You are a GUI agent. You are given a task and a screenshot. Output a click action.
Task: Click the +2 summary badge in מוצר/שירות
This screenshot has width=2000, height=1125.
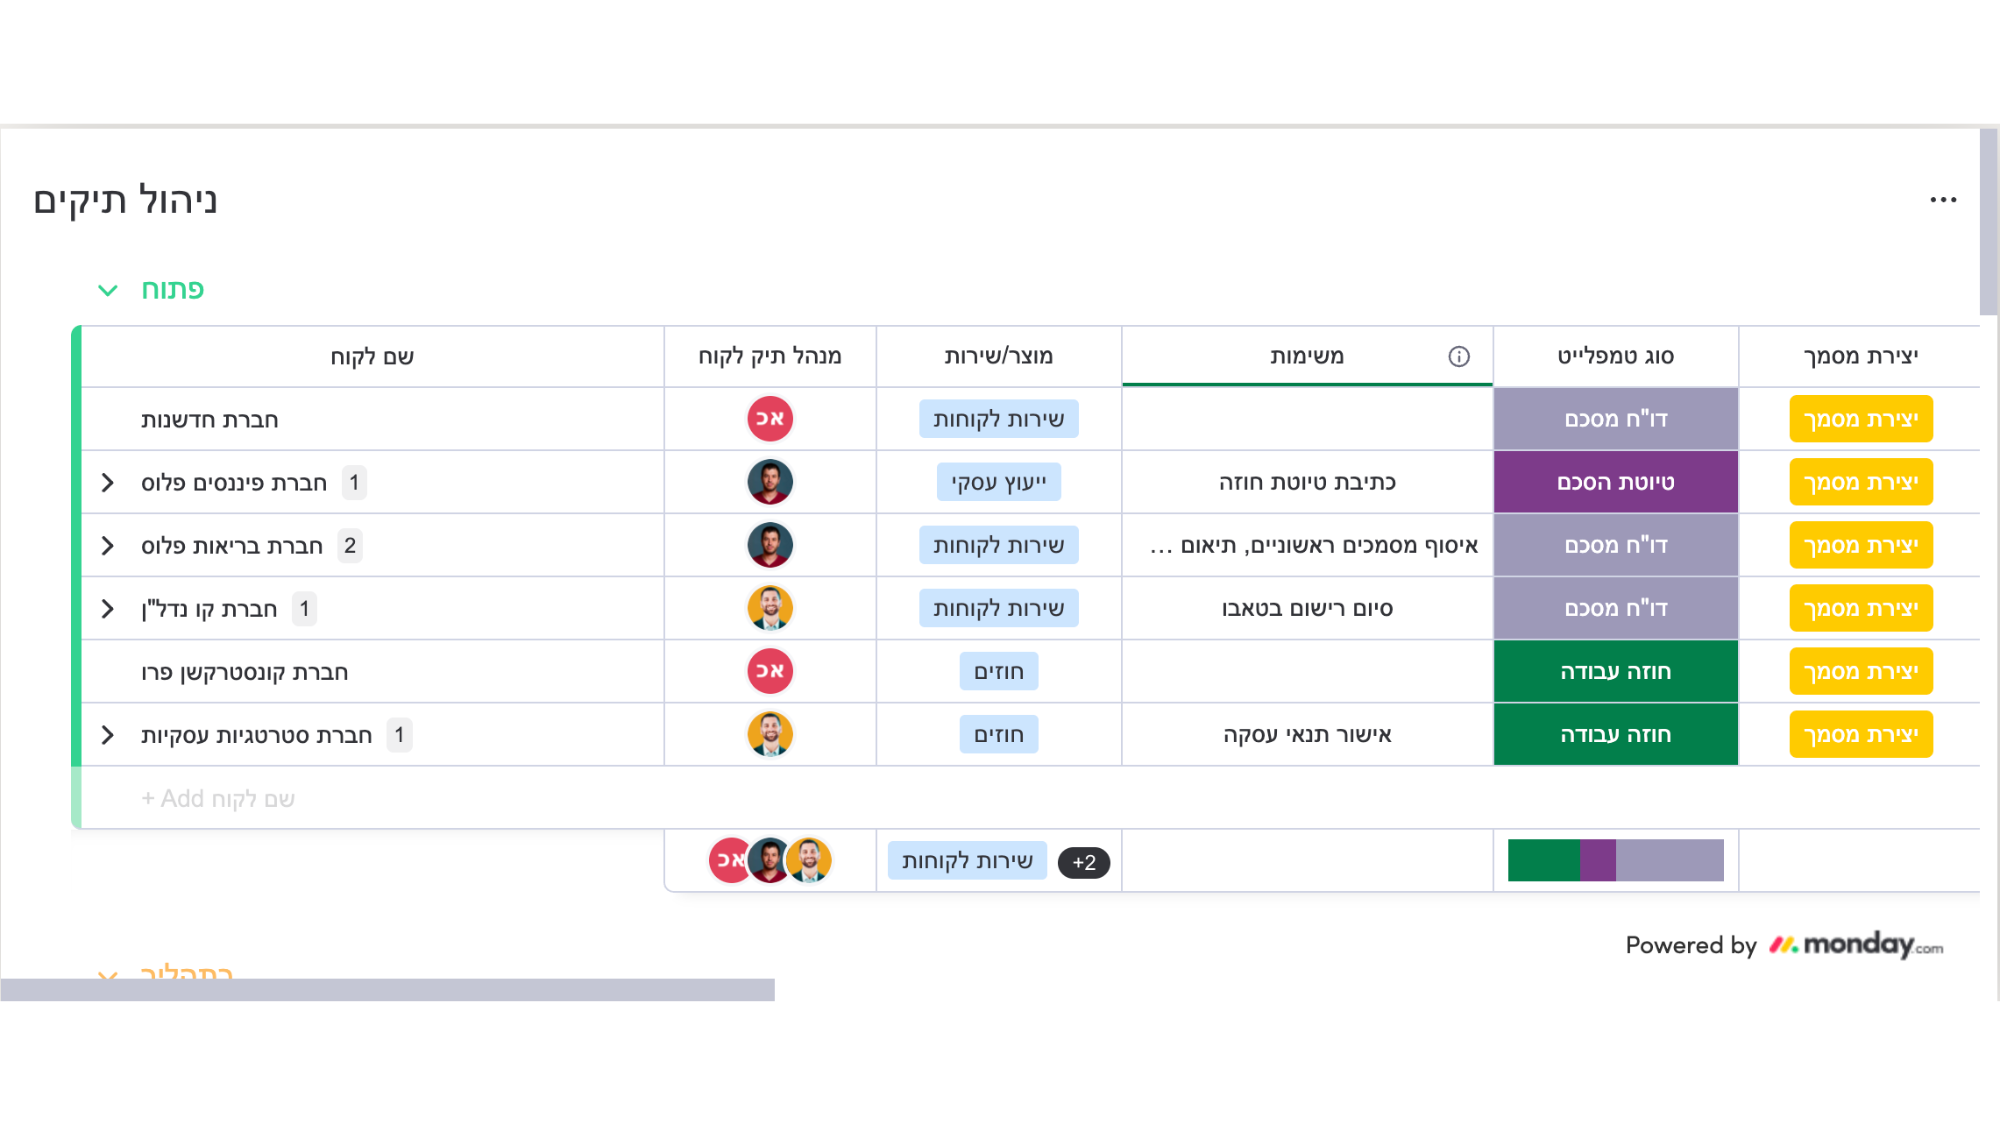click(x=1083, y=862)
